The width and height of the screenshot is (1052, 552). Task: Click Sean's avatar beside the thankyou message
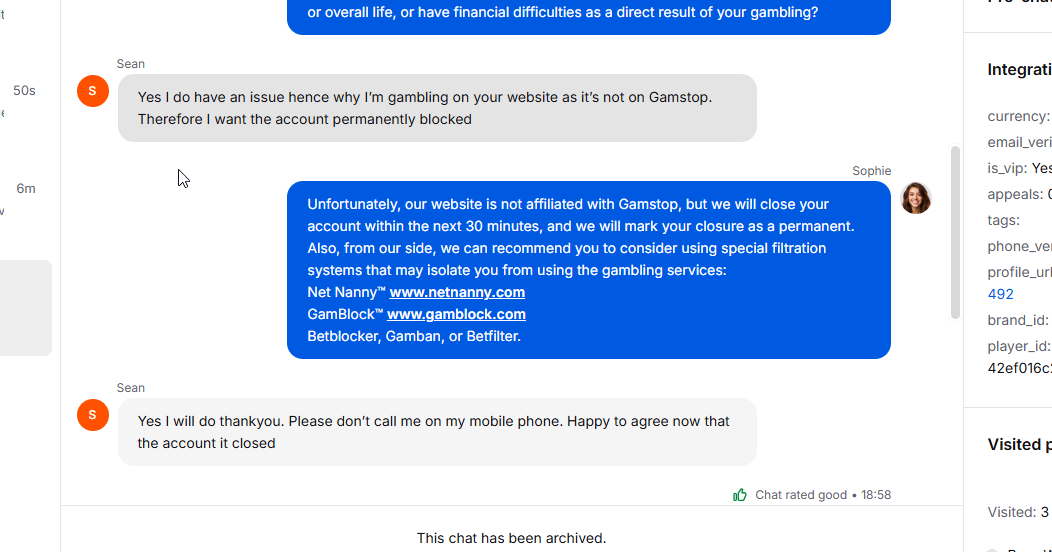tap(93, 414)
